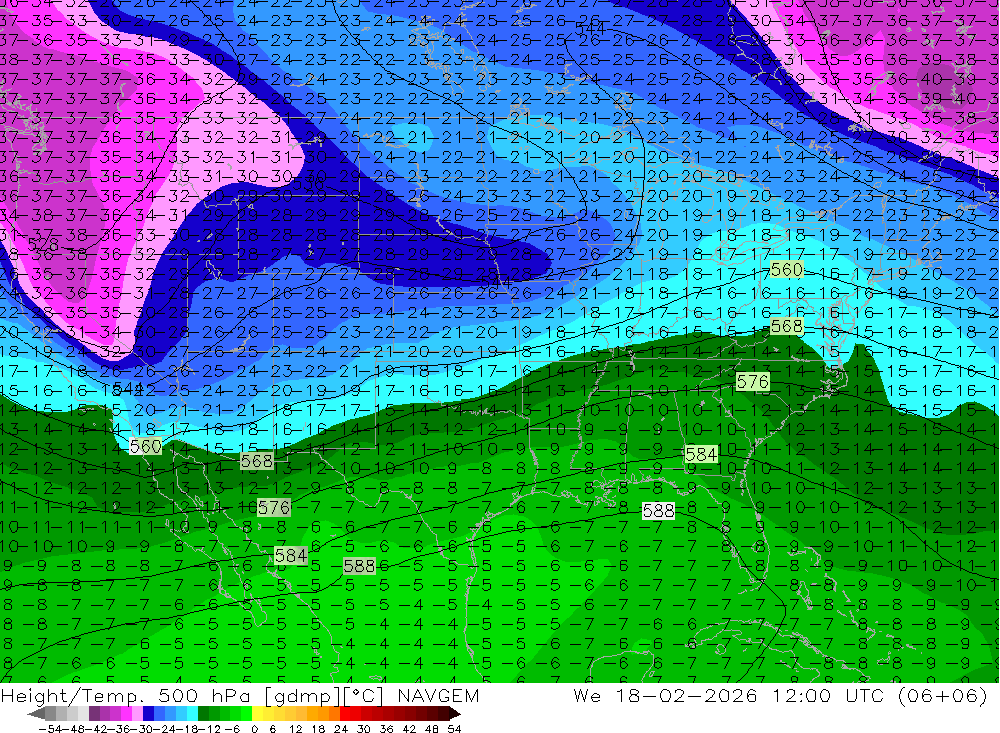
Task: Click the '12:00 UTC' time text
Action: (x=830, y=695)
